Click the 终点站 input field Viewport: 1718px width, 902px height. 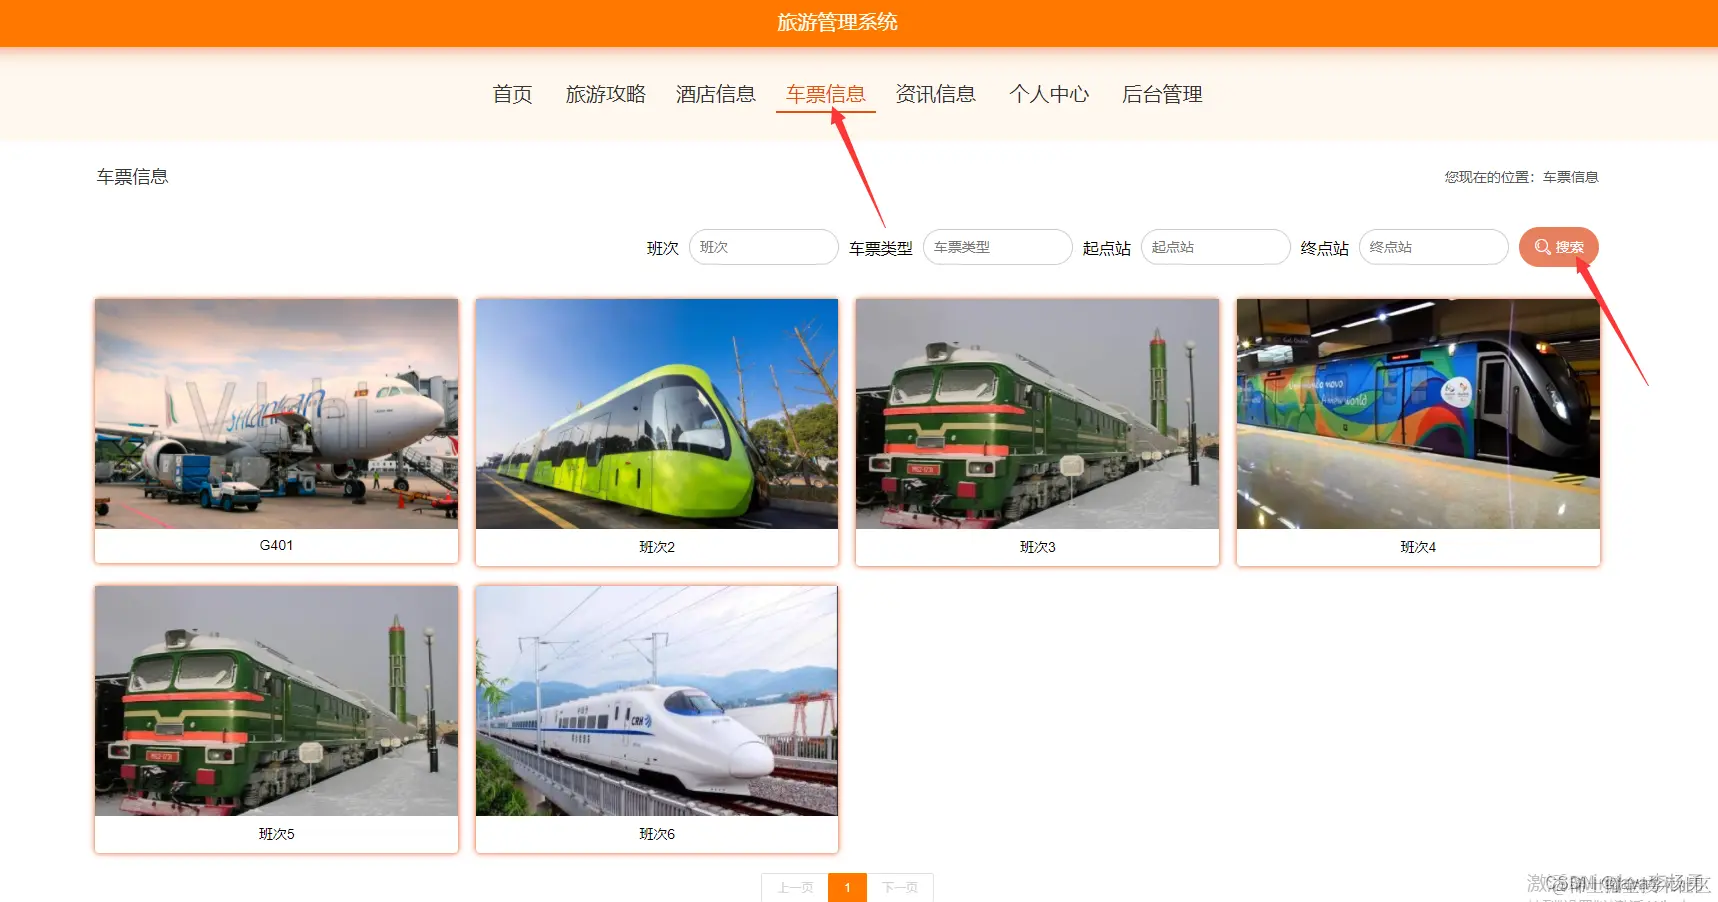pos(1433,247)
